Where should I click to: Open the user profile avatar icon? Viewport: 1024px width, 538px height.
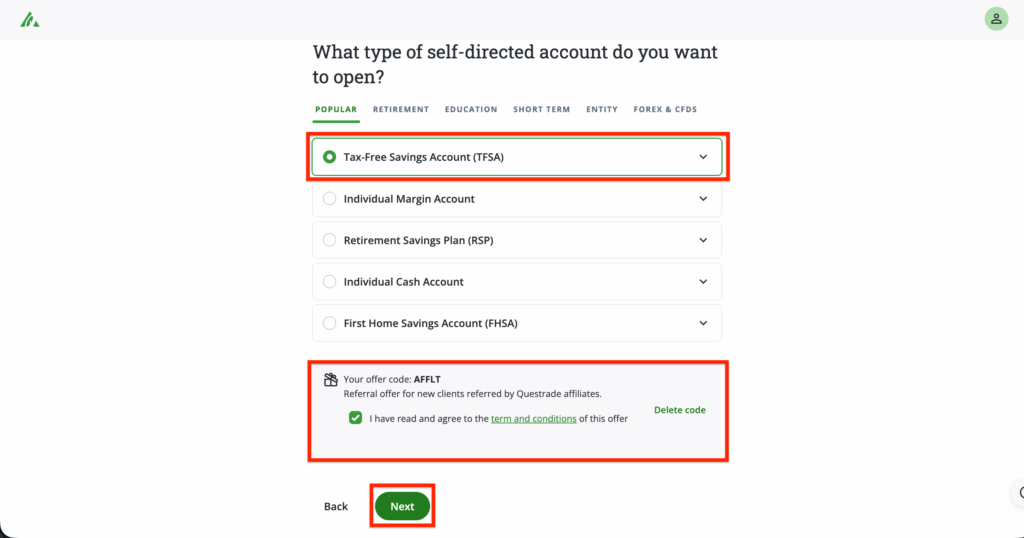pos(996,19)
